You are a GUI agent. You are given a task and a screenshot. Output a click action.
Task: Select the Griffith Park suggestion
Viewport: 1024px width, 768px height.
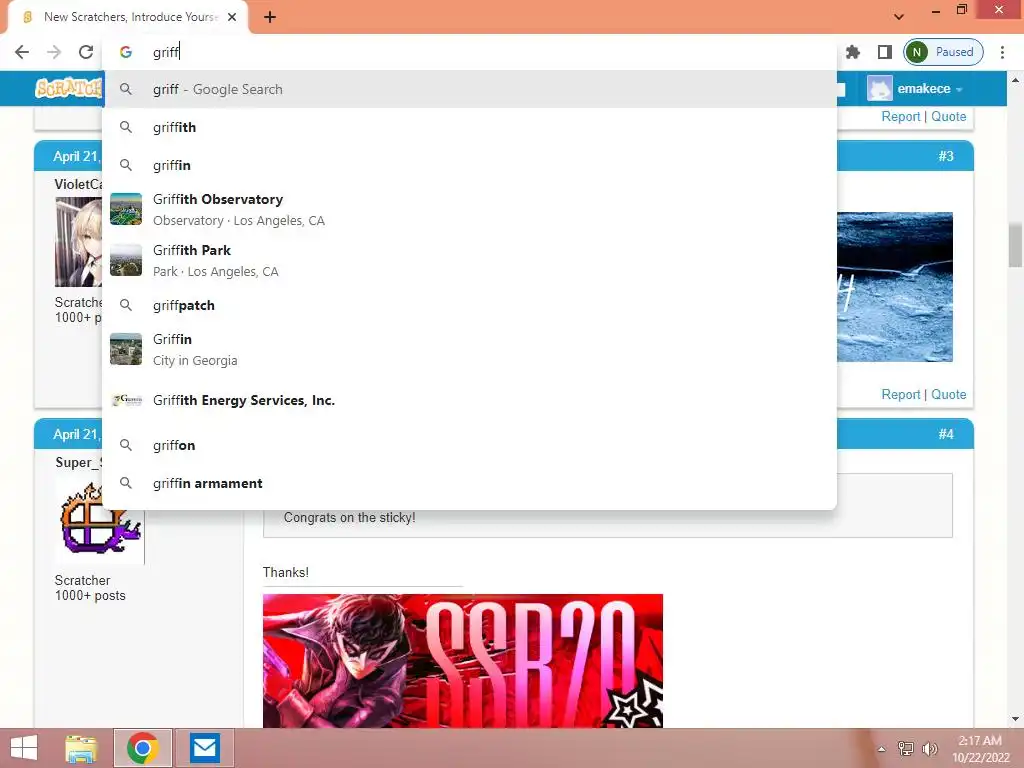[469, 261]
